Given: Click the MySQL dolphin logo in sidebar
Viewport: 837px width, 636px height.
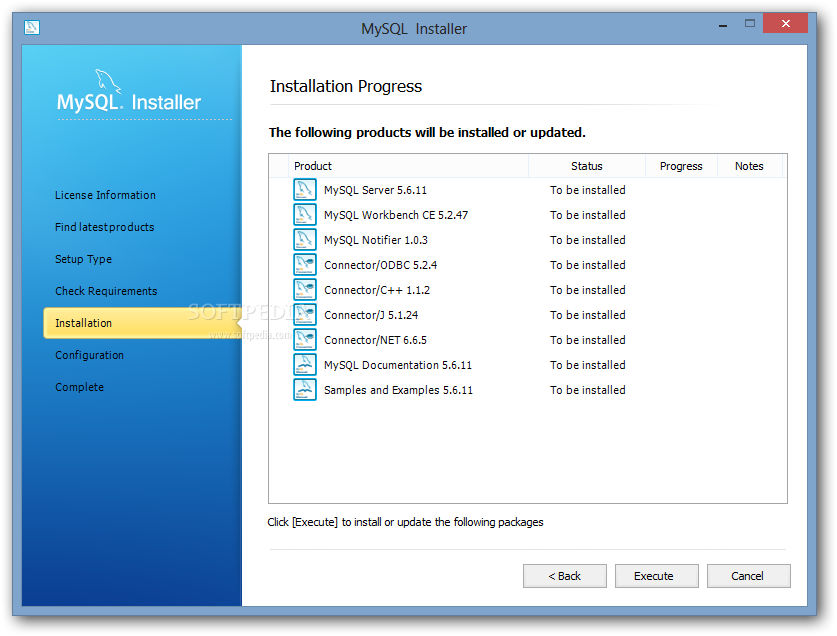Looking at the screenshot, I should (108, 81).
